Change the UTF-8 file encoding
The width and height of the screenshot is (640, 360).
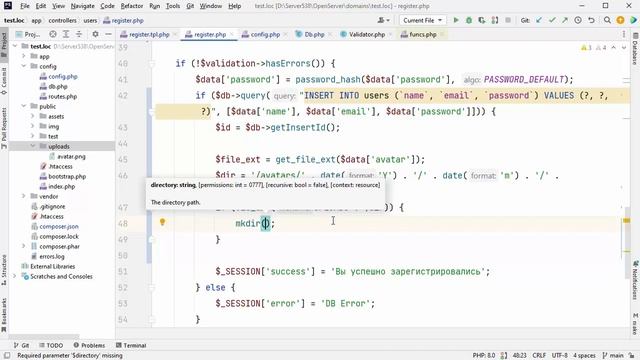pos(560,356)
